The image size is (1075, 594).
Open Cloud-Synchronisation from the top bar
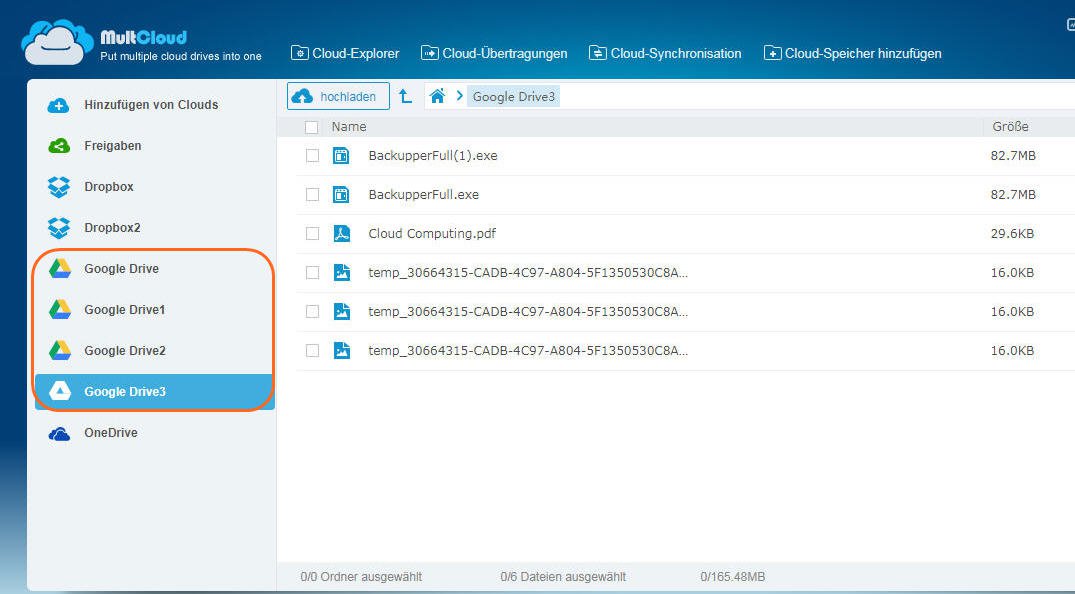(665, 53)
